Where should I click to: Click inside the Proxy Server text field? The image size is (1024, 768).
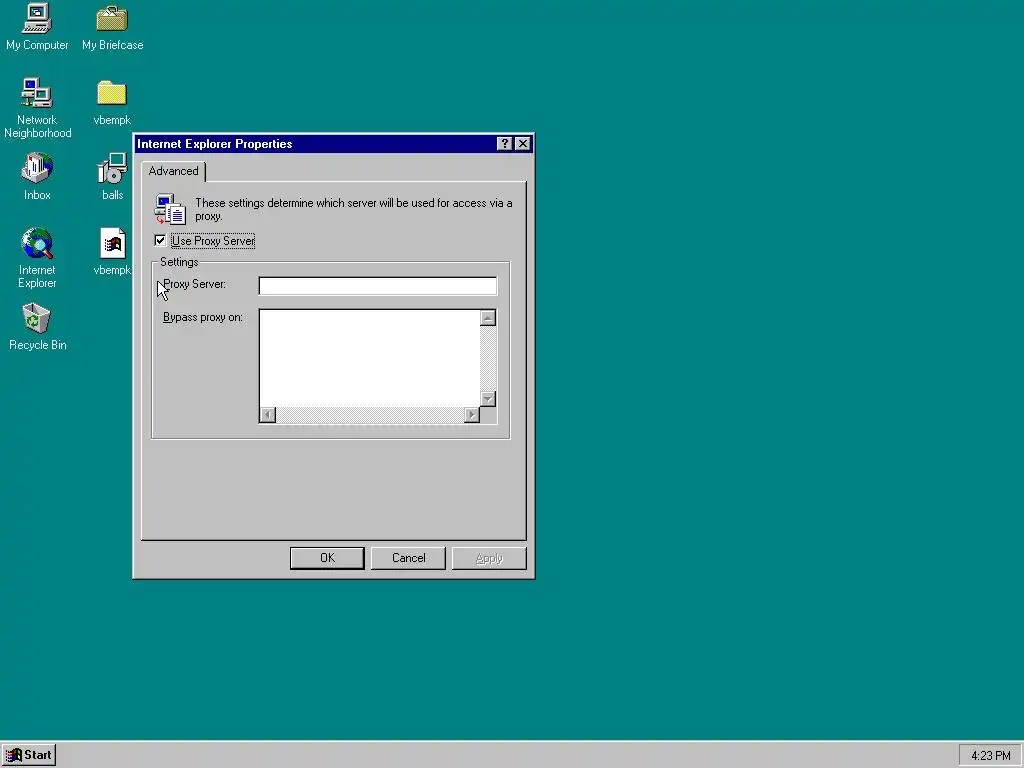click(x=377, y=286)
